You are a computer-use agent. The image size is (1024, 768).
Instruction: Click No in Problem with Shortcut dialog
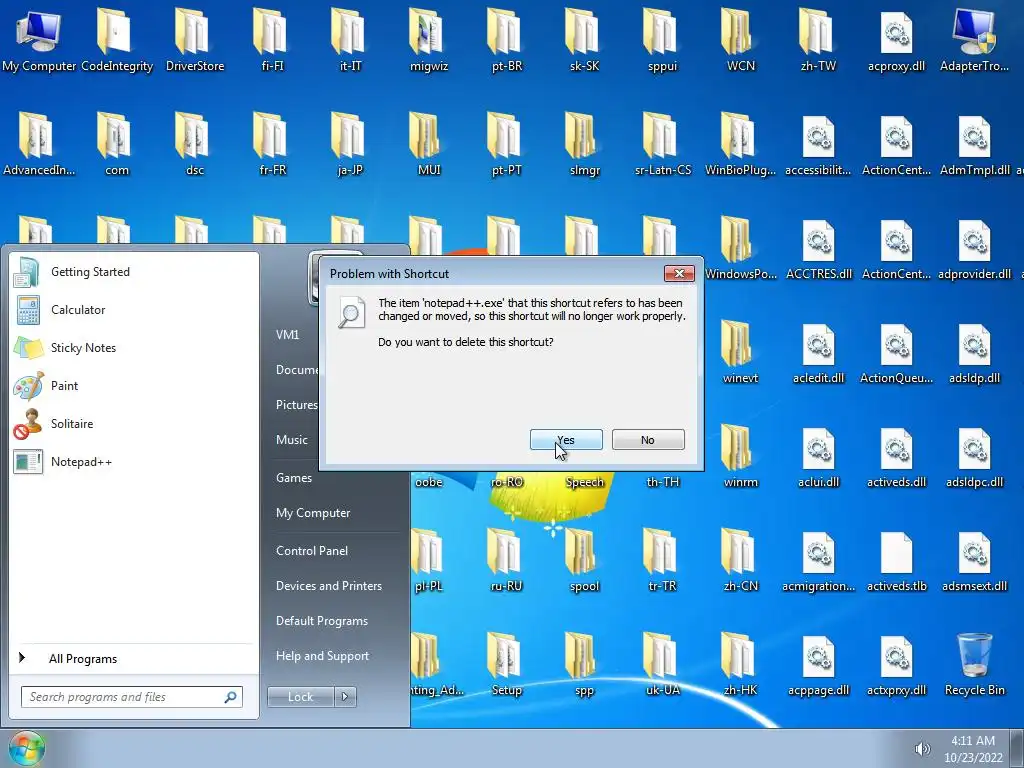click(x=648, y=440)
